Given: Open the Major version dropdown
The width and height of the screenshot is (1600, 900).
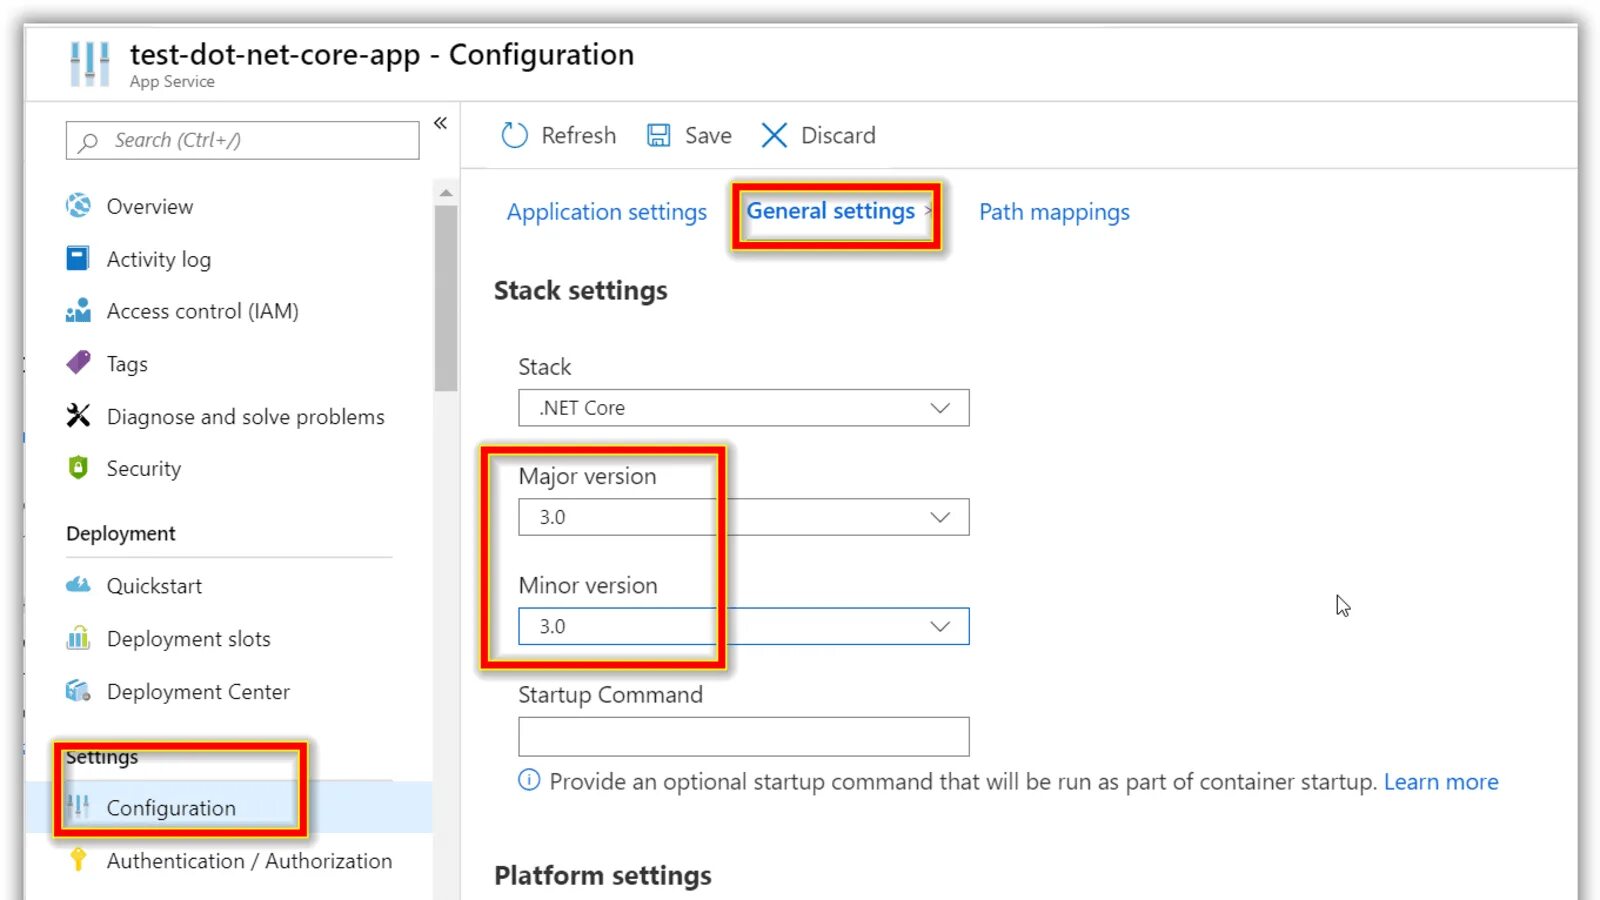Looking at the screenshot, I should pos(743,517).
